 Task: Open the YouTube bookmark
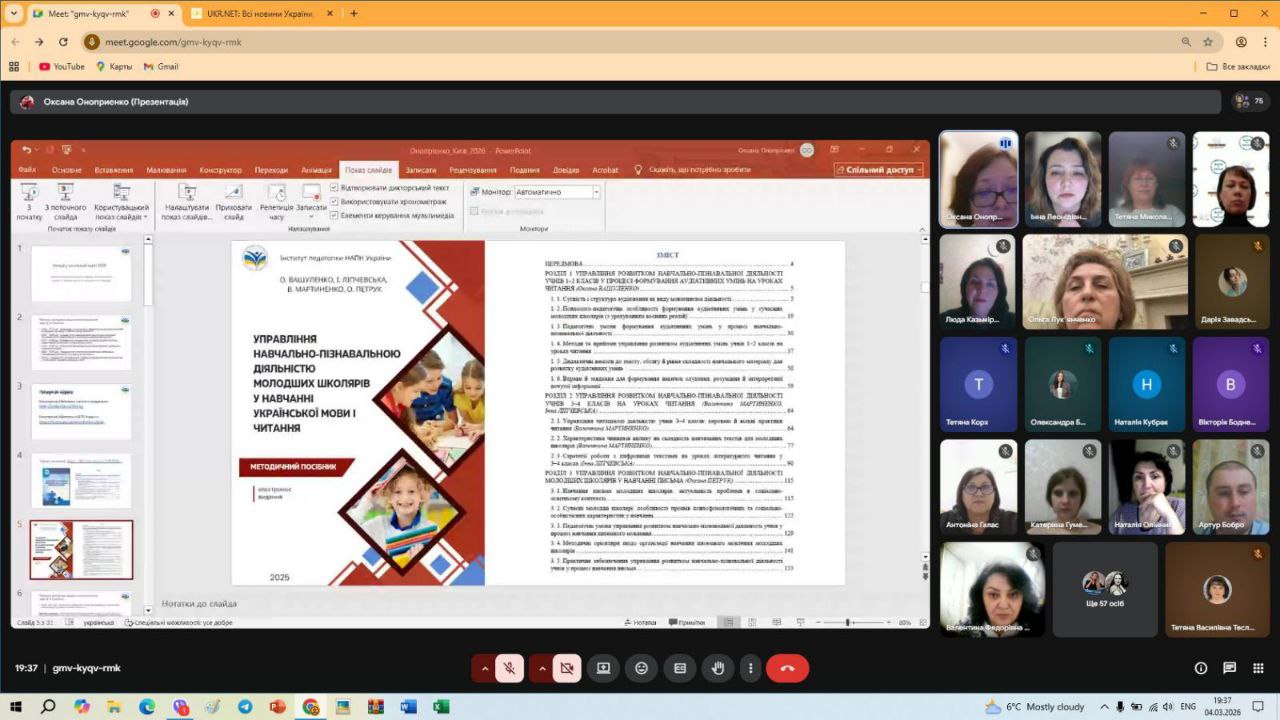61,66
